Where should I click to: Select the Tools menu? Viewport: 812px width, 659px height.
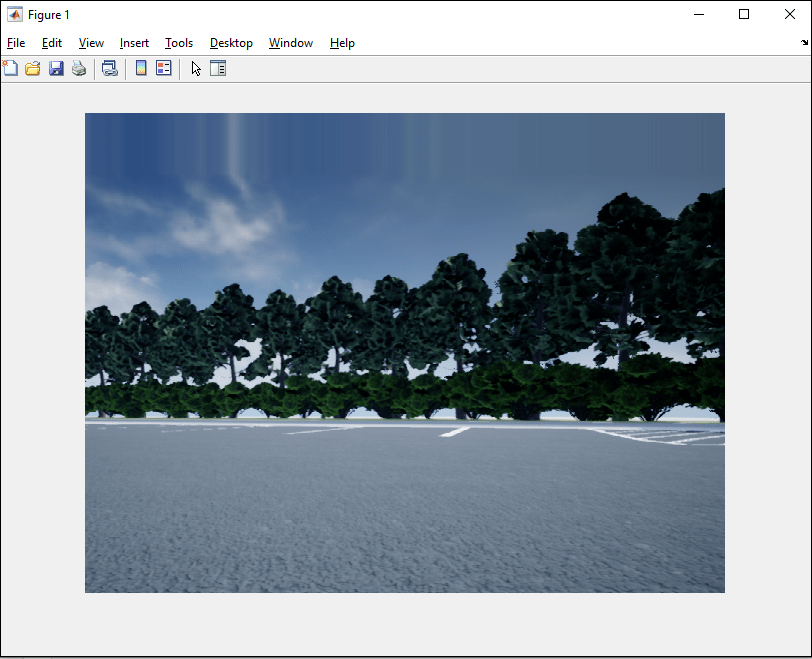pos(179,43)
